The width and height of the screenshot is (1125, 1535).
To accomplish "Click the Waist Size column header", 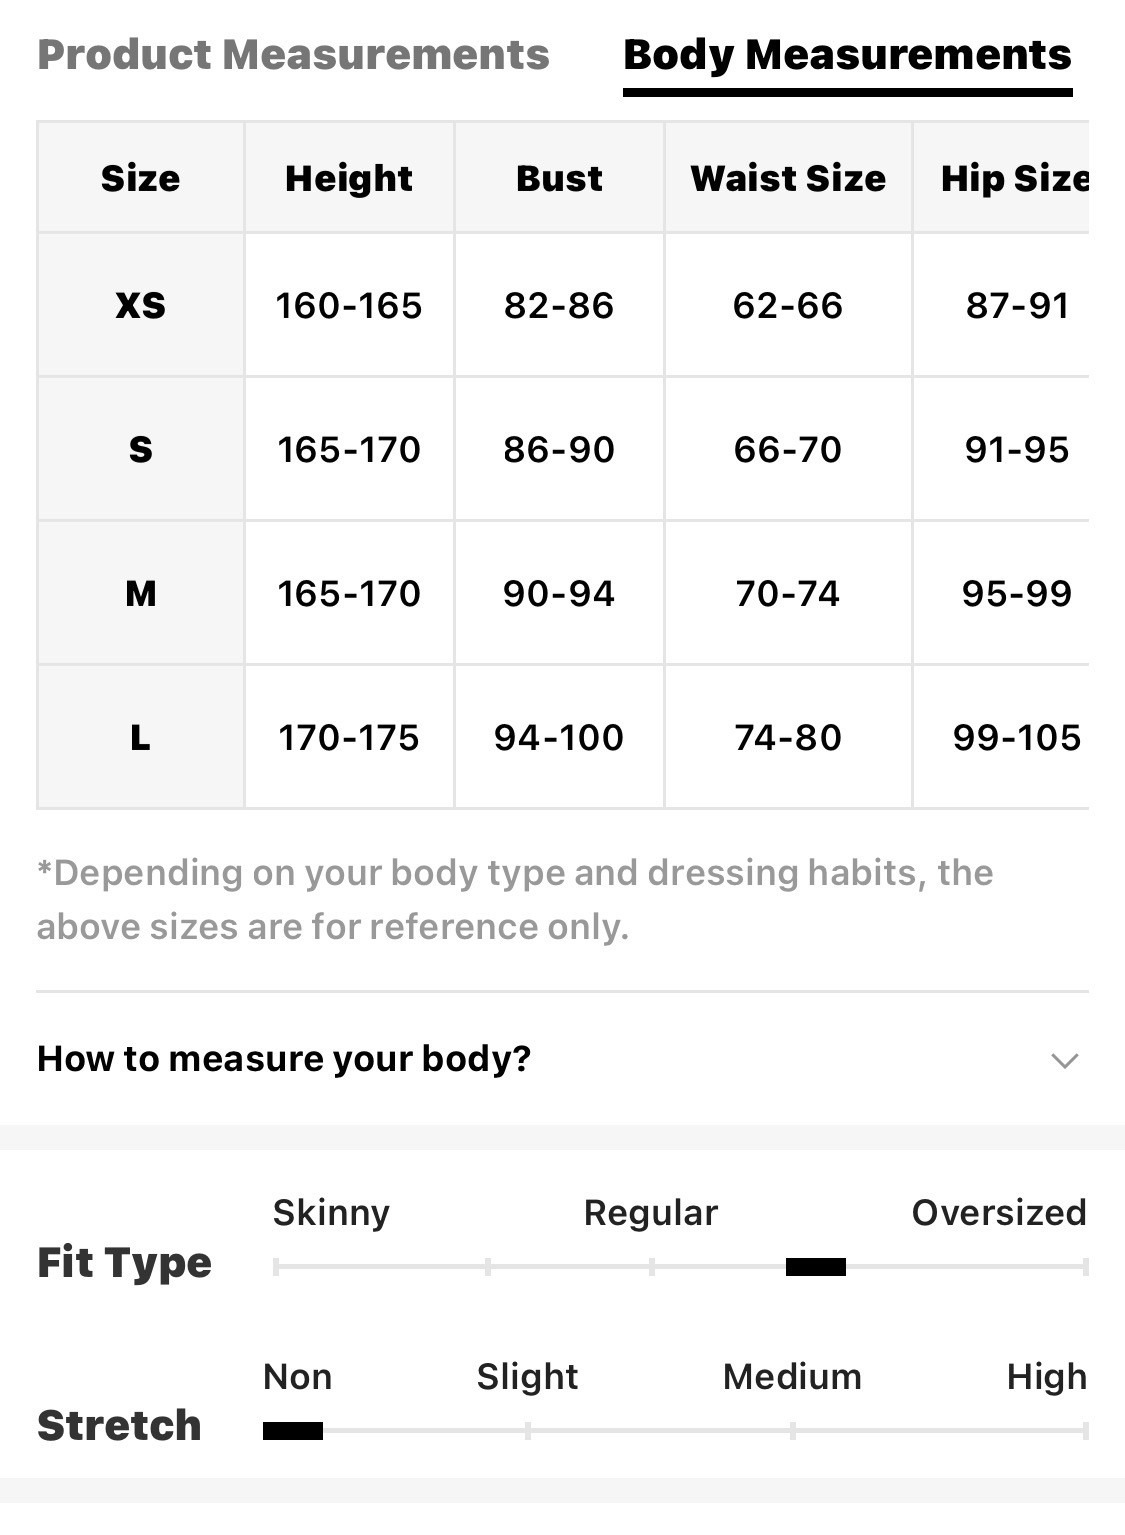I will tap(788, 178).
